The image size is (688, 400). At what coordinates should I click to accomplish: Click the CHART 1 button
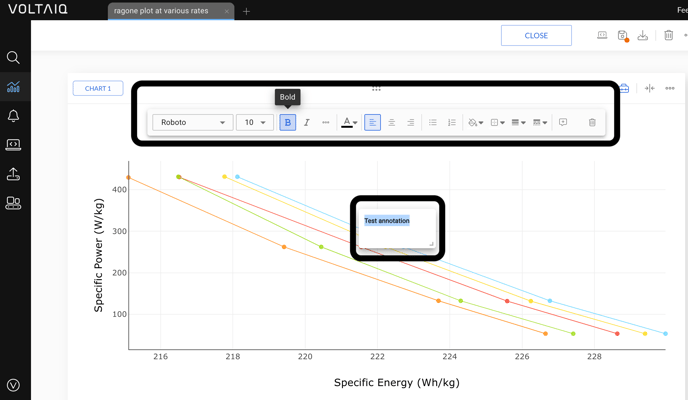click(98, 88)
